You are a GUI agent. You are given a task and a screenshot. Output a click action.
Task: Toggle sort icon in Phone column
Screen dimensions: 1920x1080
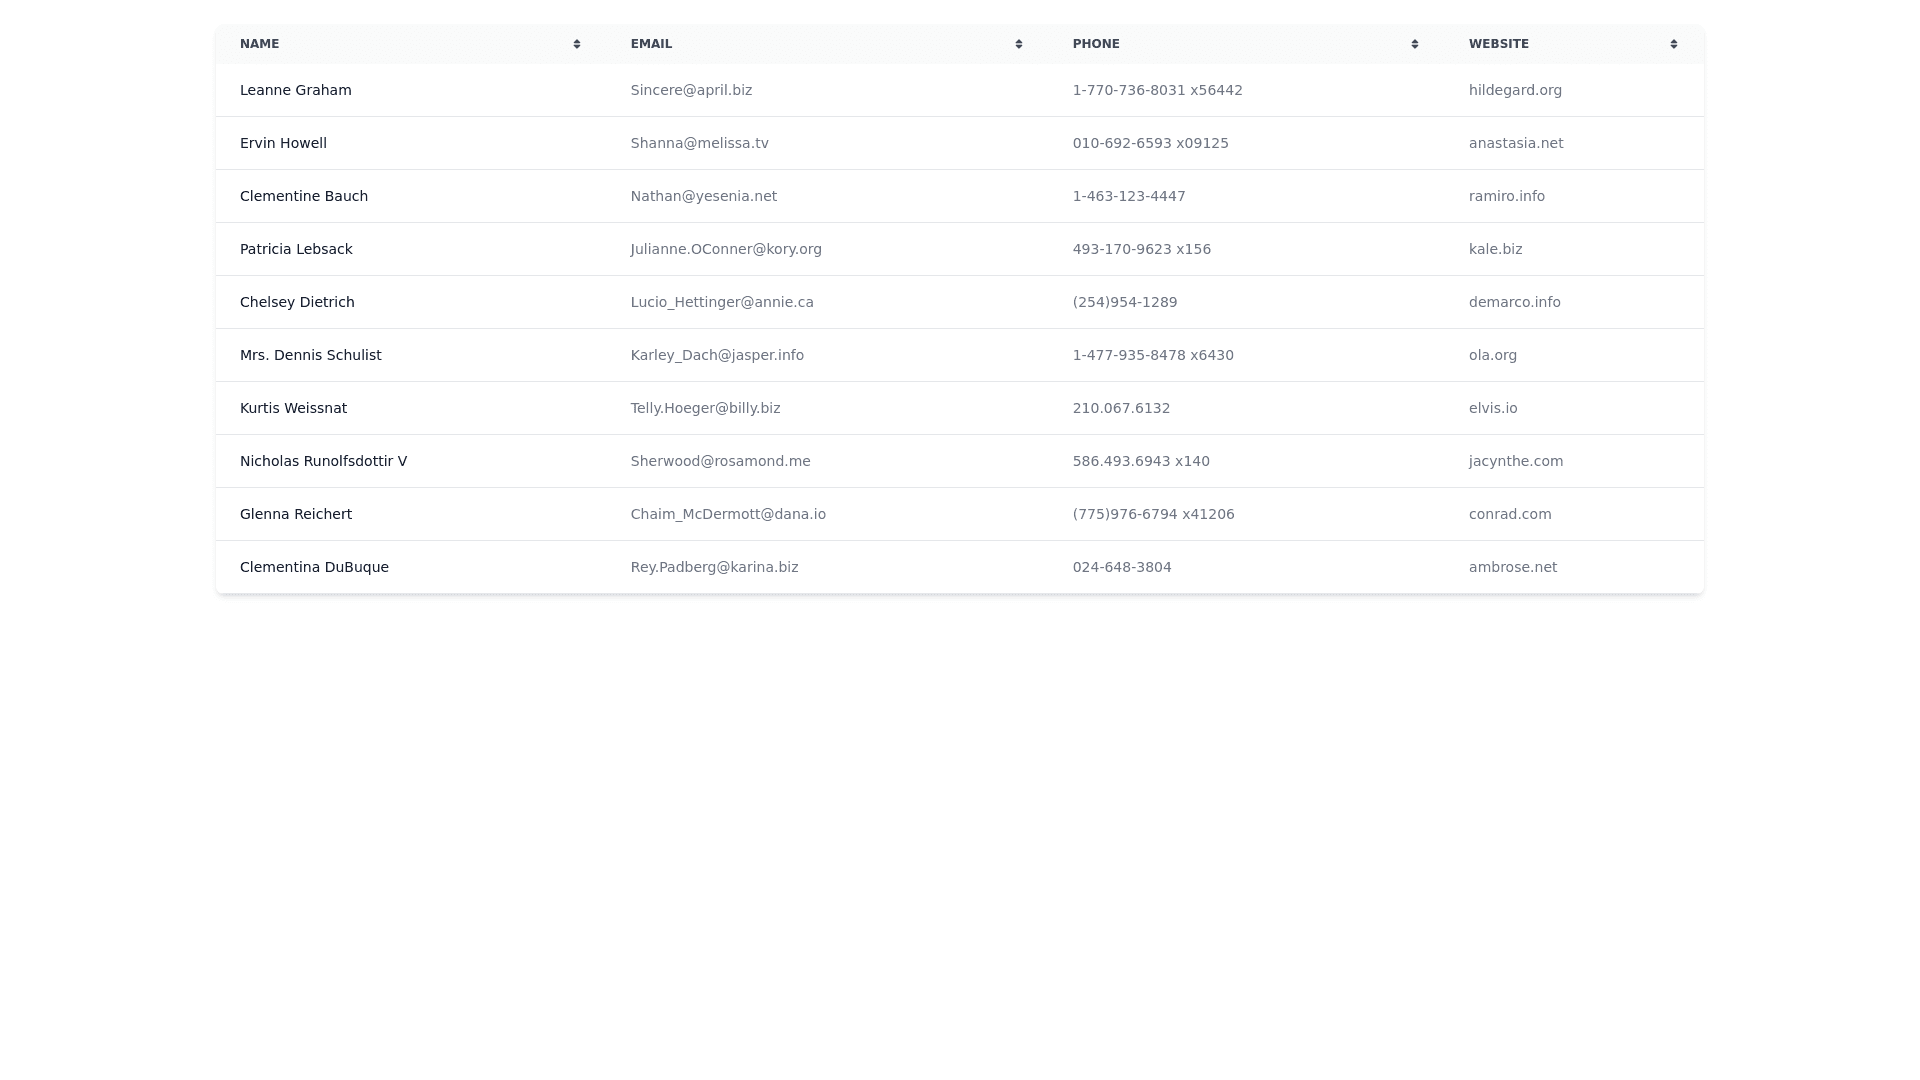[1415, 44]
